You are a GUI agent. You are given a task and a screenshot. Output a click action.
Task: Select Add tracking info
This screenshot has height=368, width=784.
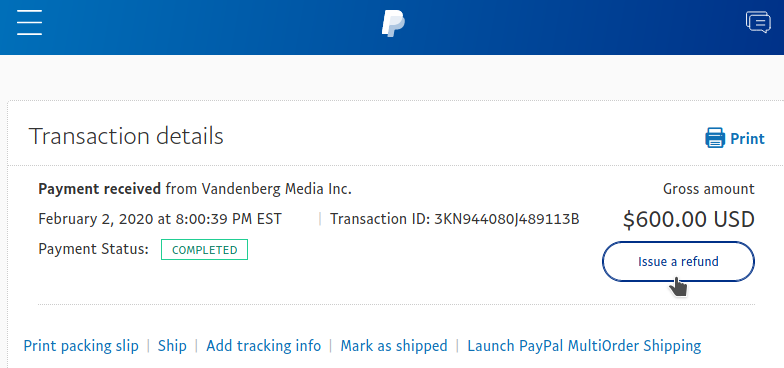[264, 346]
